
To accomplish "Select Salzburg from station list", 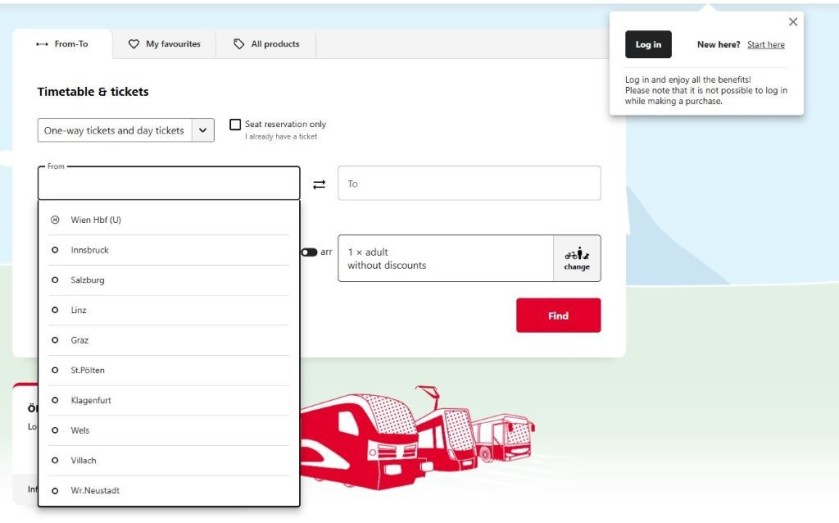I will coord(169,280).
